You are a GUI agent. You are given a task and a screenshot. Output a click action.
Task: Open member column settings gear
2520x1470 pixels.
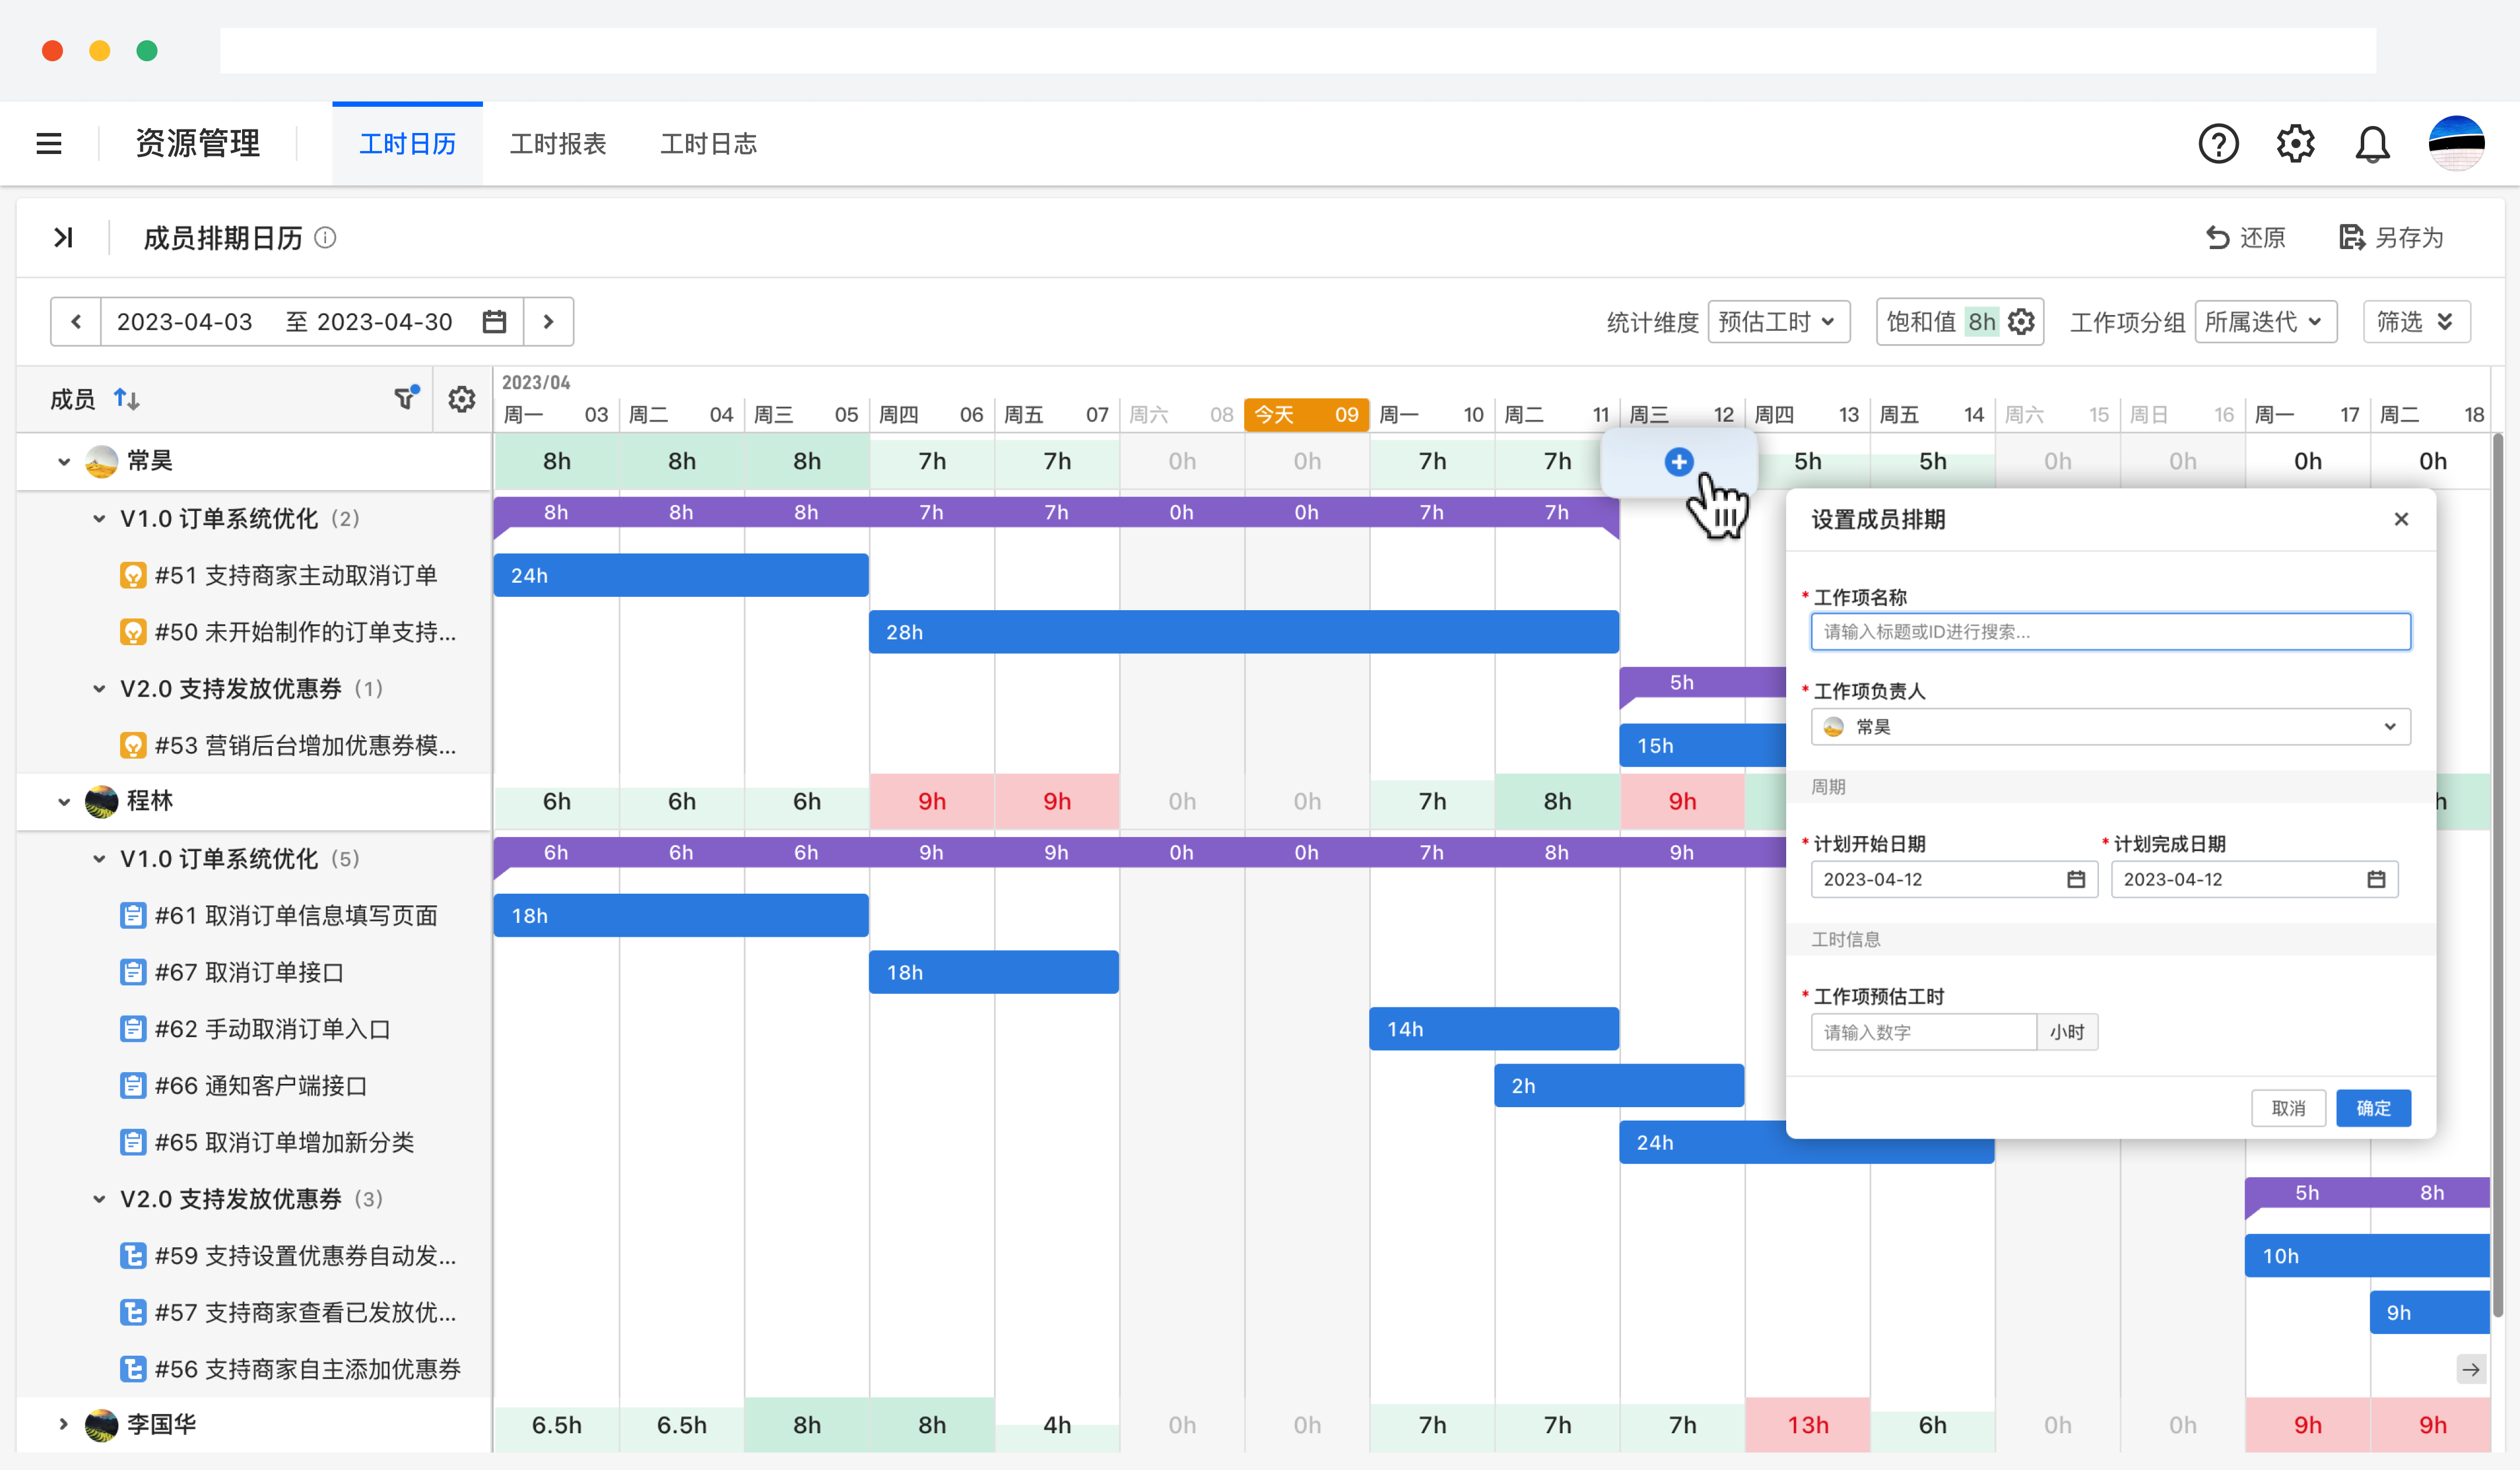tap(461, 399)
